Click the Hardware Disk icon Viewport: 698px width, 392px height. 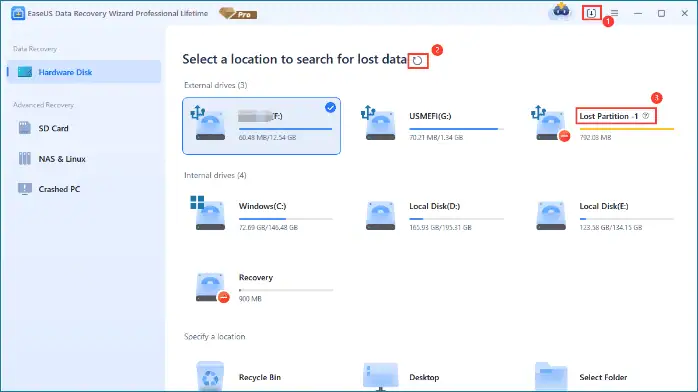tap(24, 72)
